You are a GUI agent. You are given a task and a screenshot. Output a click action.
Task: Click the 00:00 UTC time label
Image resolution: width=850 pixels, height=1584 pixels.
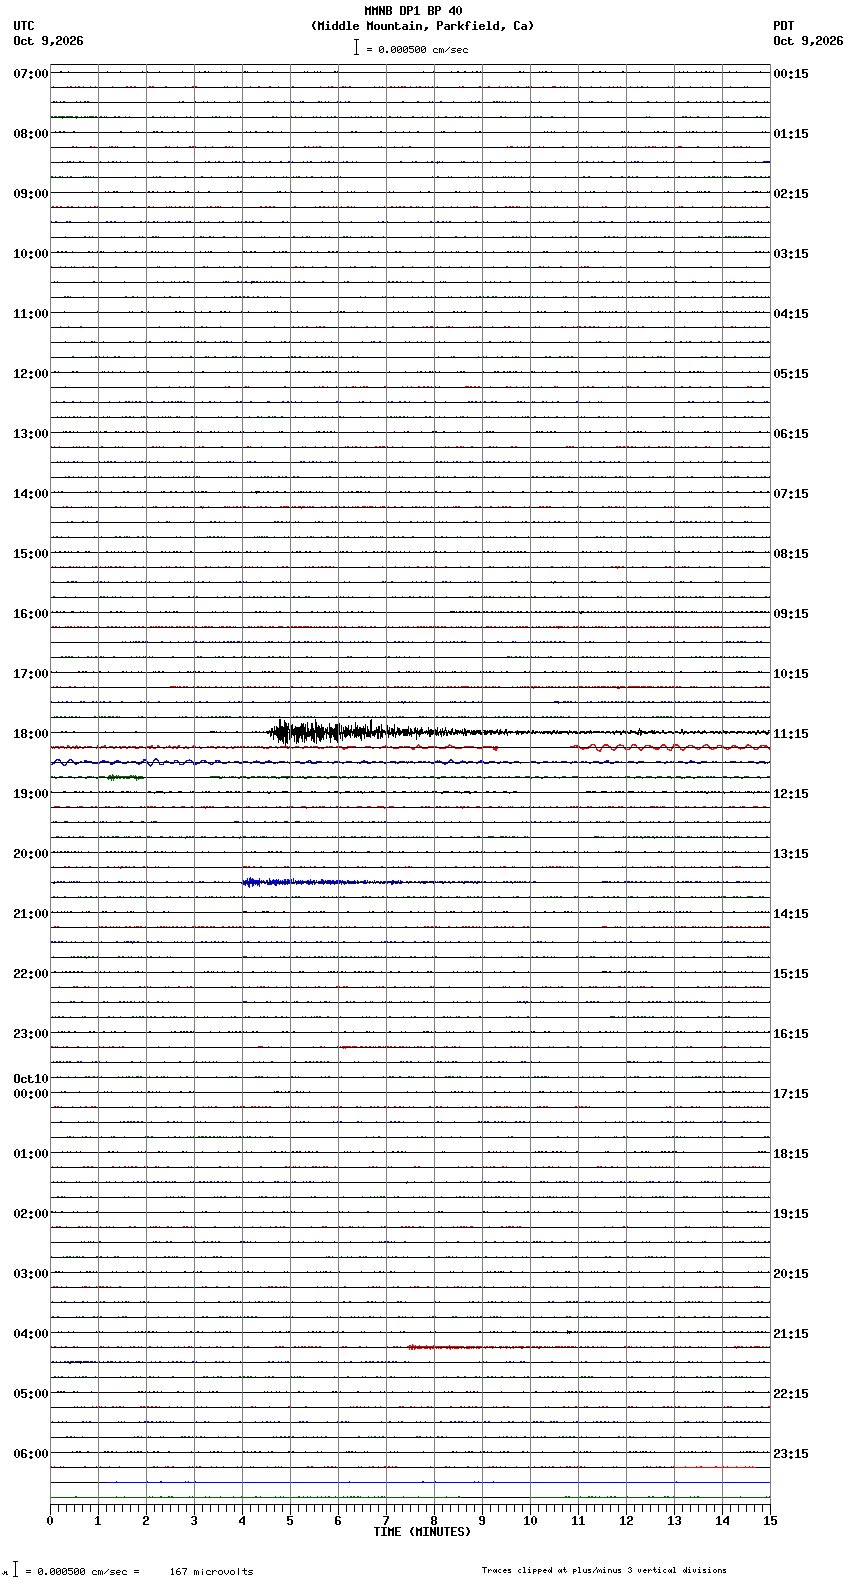(31, 1094)
